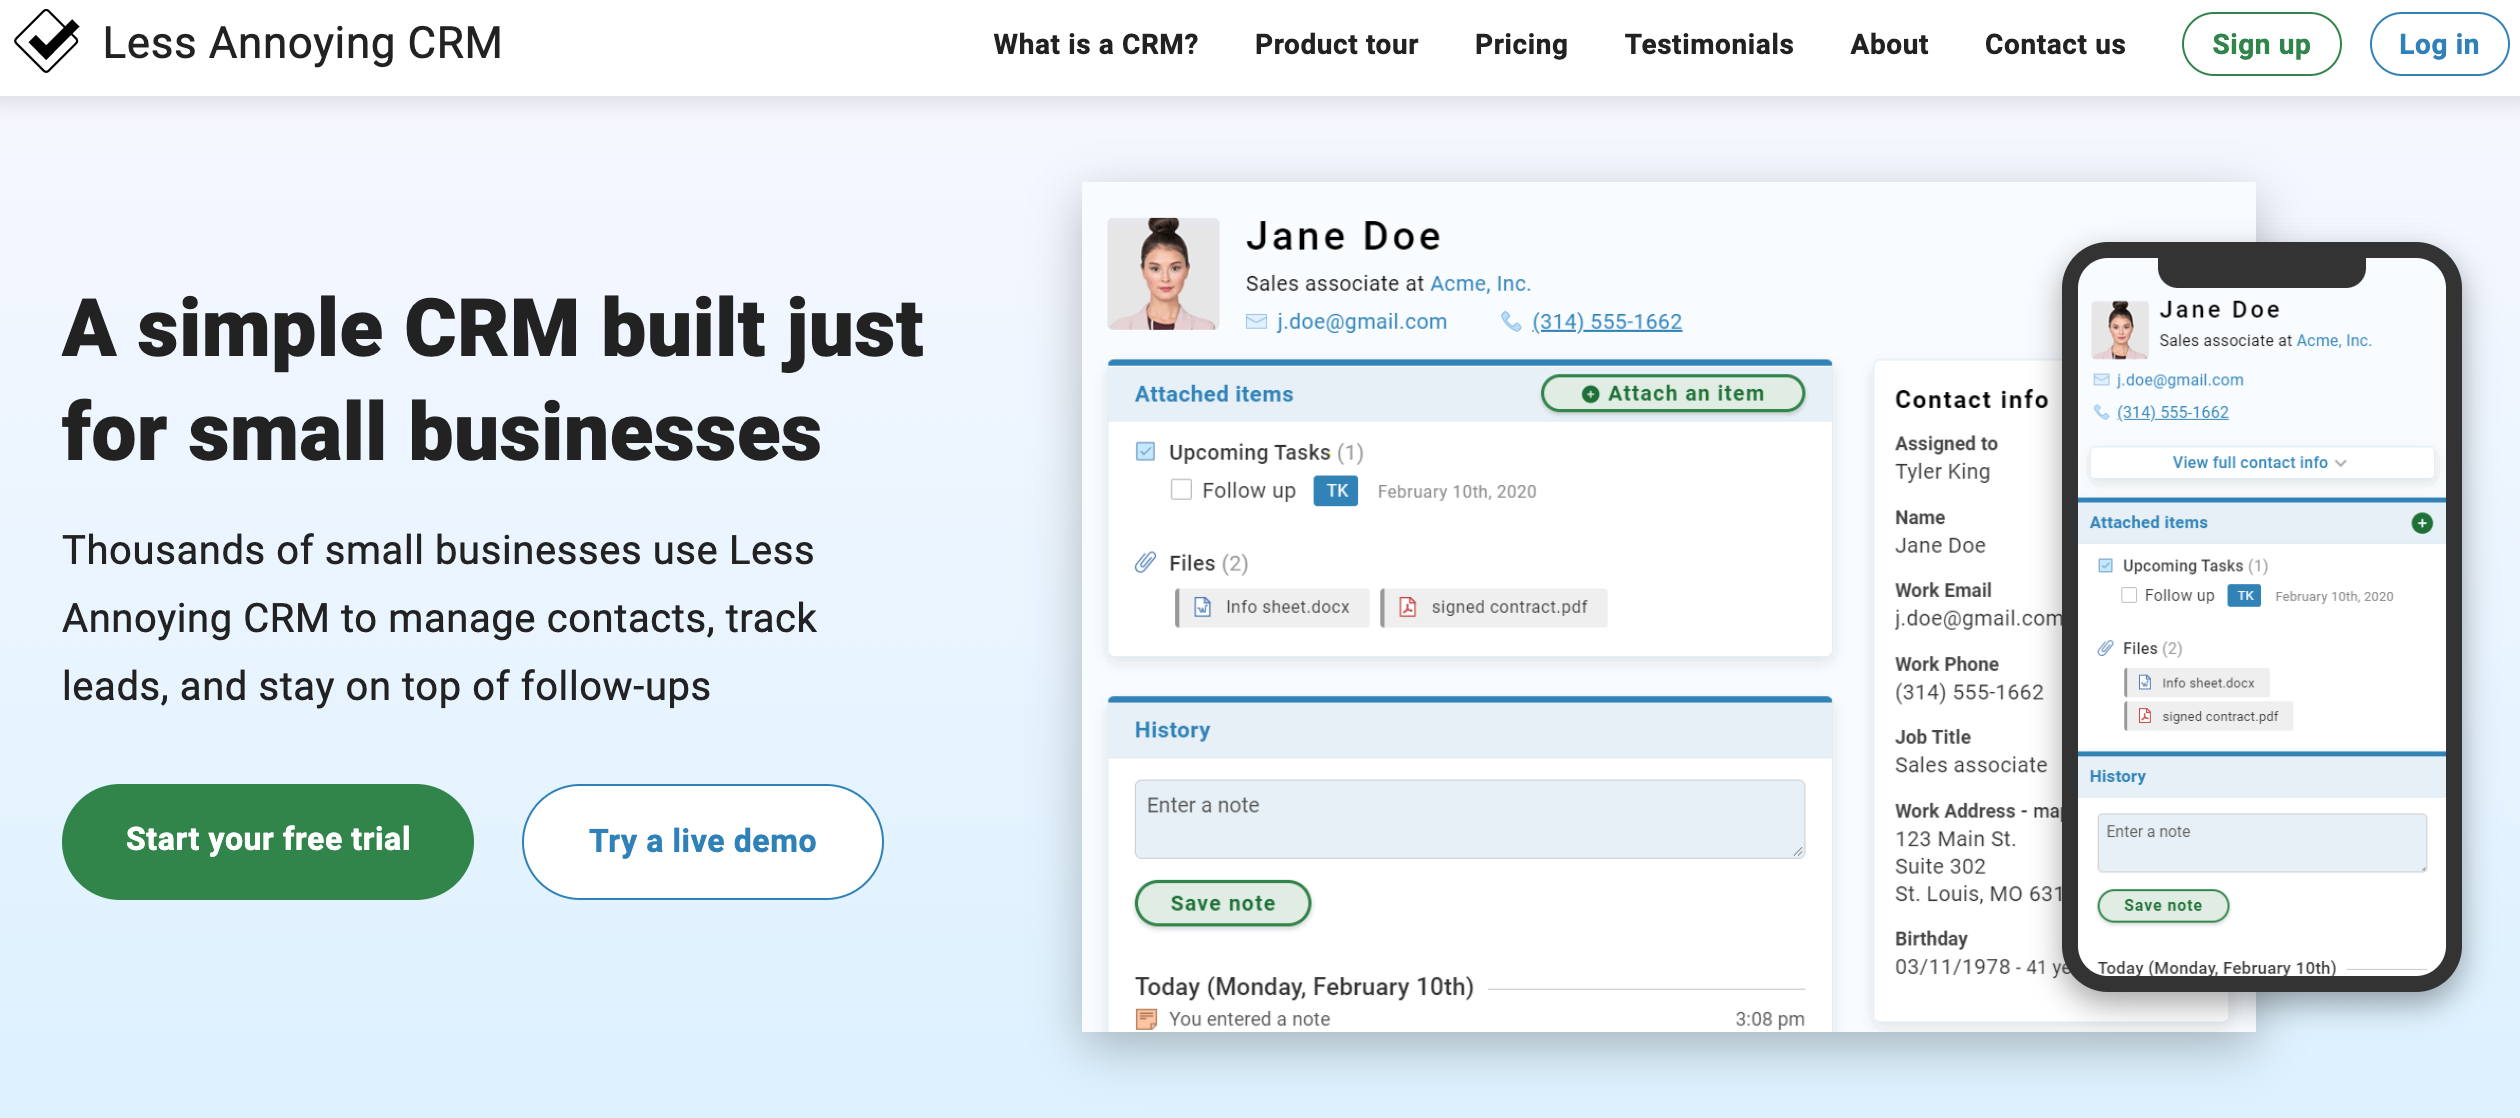Go to the Pricing page
The width and height of the screenshot is (2520, 1118).
click(x=1521, y=44)
